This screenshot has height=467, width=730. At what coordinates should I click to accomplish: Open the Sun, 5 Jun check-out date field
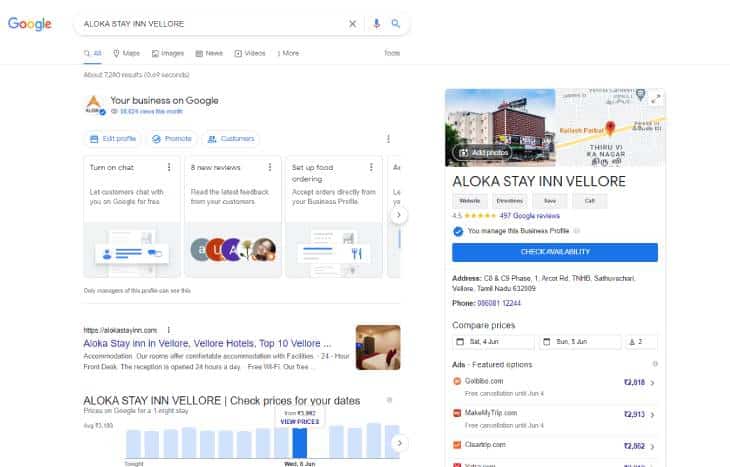[580, 342]
